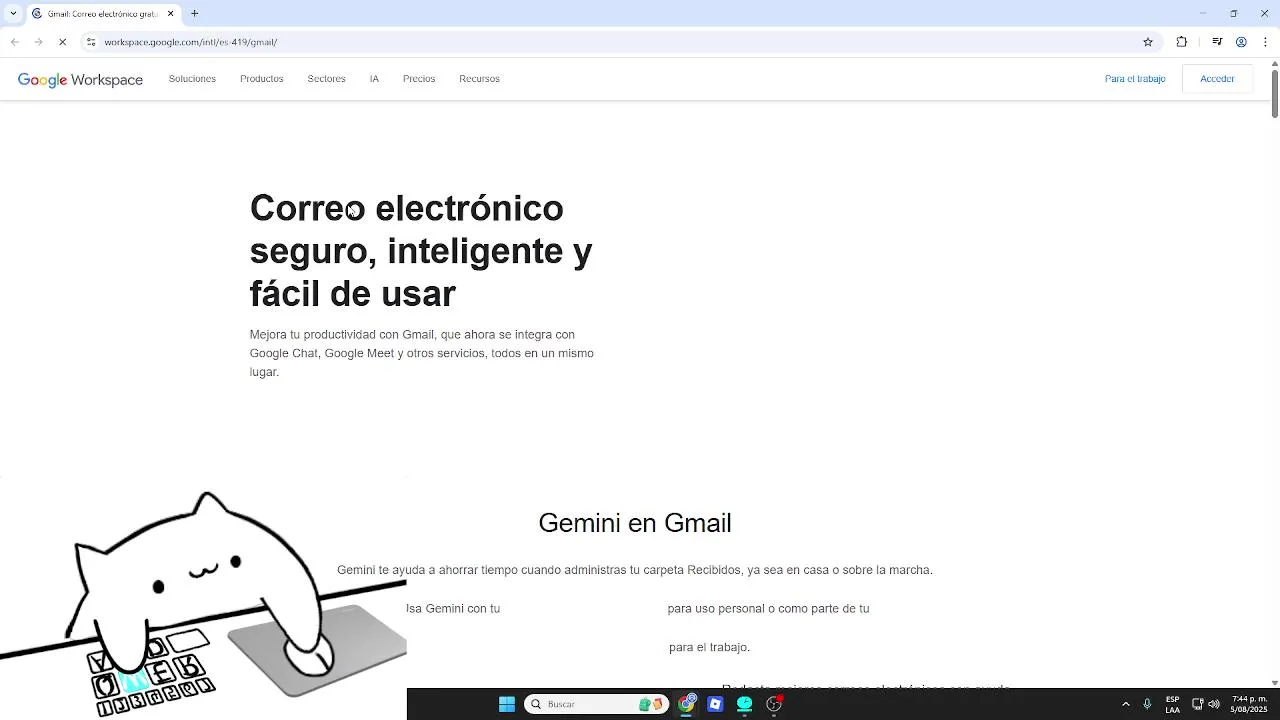Click the Acceder button
1280x720 pixels.
point(1217,79)
